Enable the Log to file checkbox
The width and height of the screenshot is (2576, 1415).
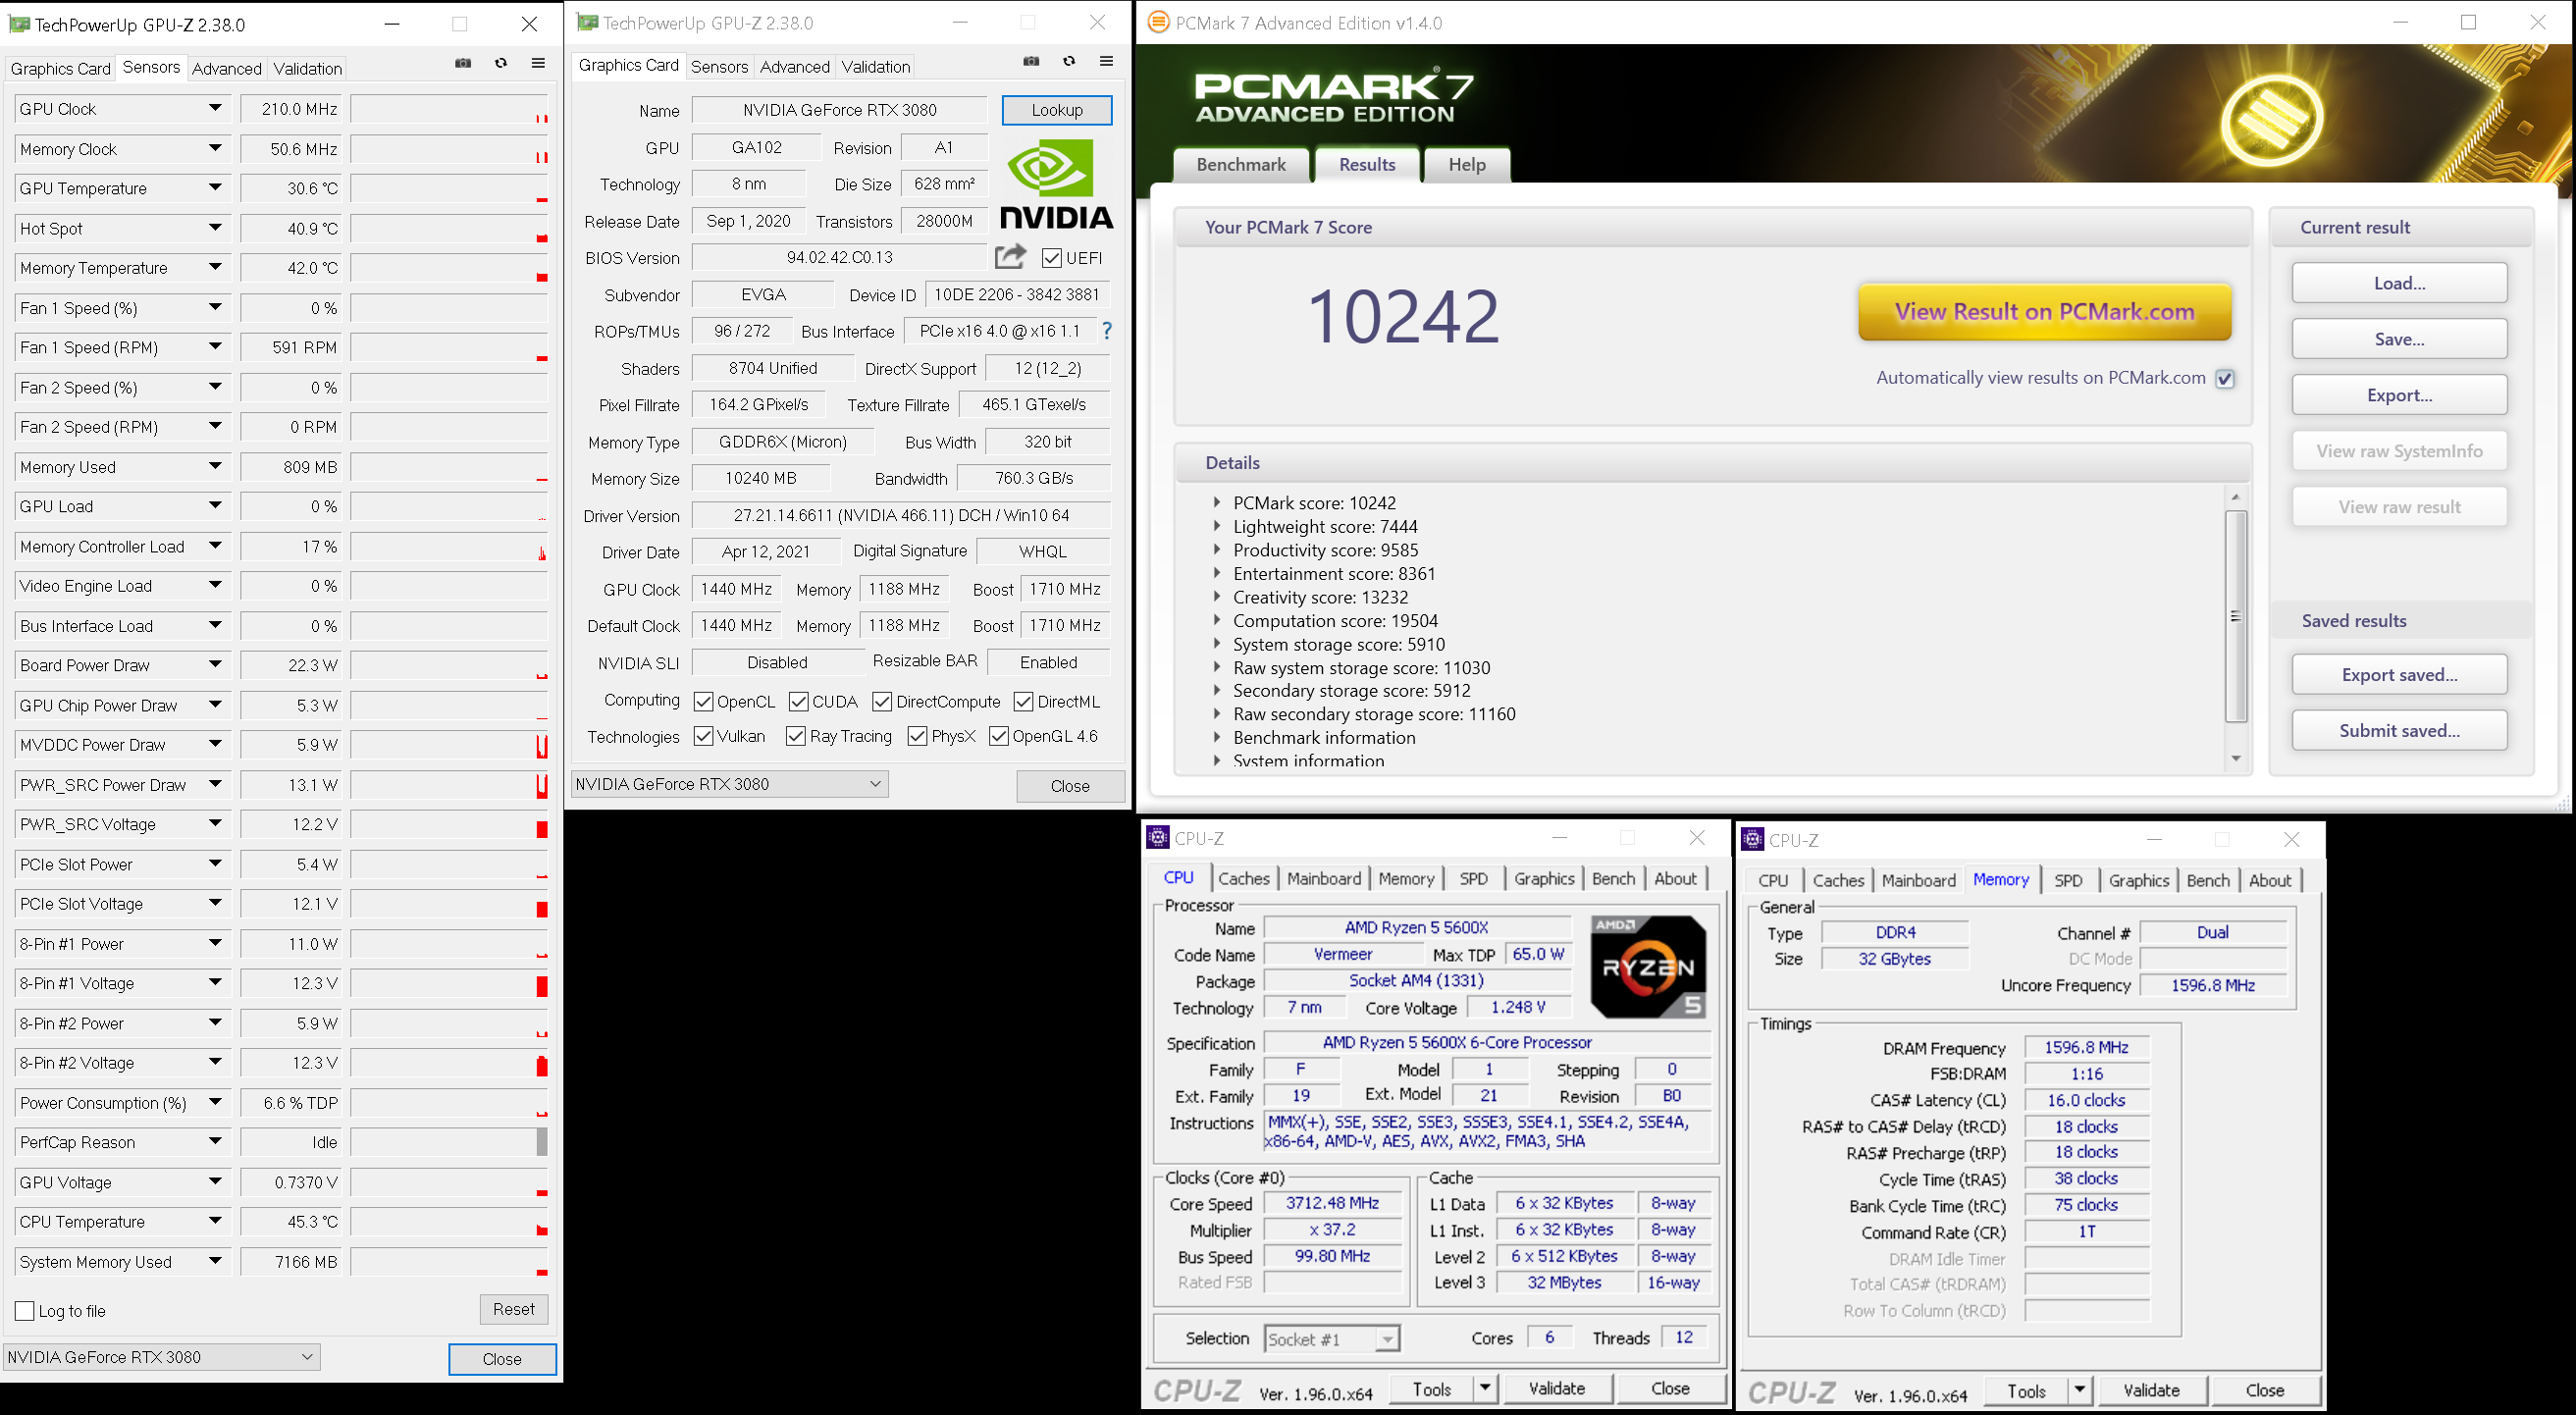[x=25, y=1310]
